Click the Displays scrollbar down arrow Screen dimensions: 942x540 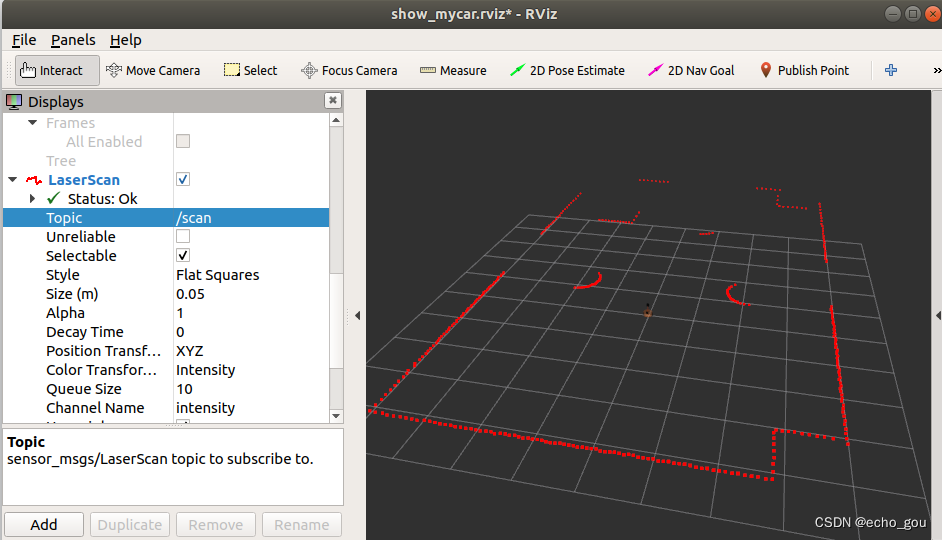tap(336, 416)
